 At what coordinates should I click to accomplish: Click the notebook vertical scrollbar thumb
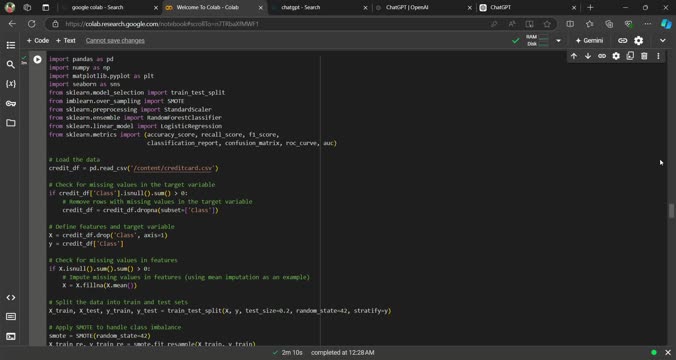pyautogui.click(x=671, y=211)
